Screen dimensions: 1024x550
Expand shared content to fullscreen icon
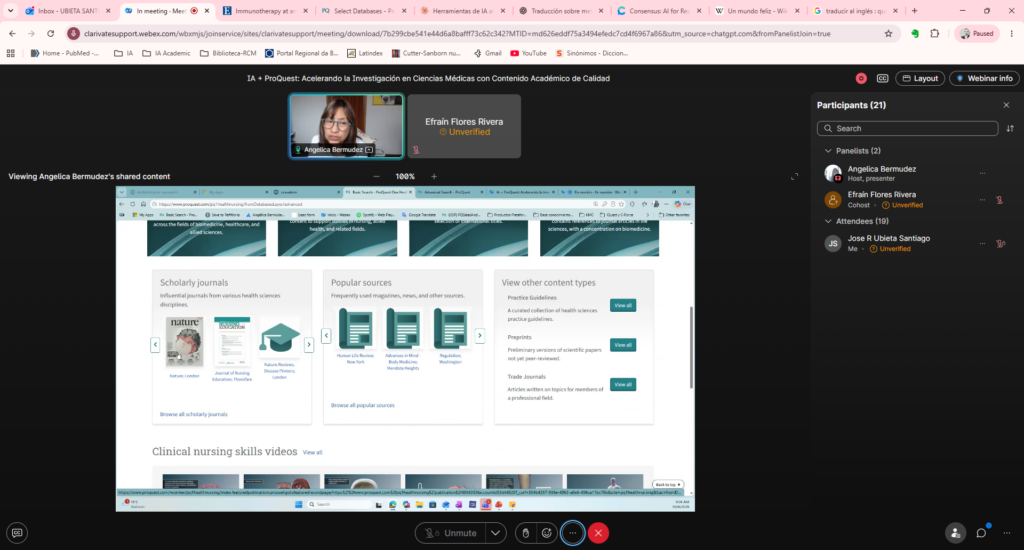tap(794, 176)
